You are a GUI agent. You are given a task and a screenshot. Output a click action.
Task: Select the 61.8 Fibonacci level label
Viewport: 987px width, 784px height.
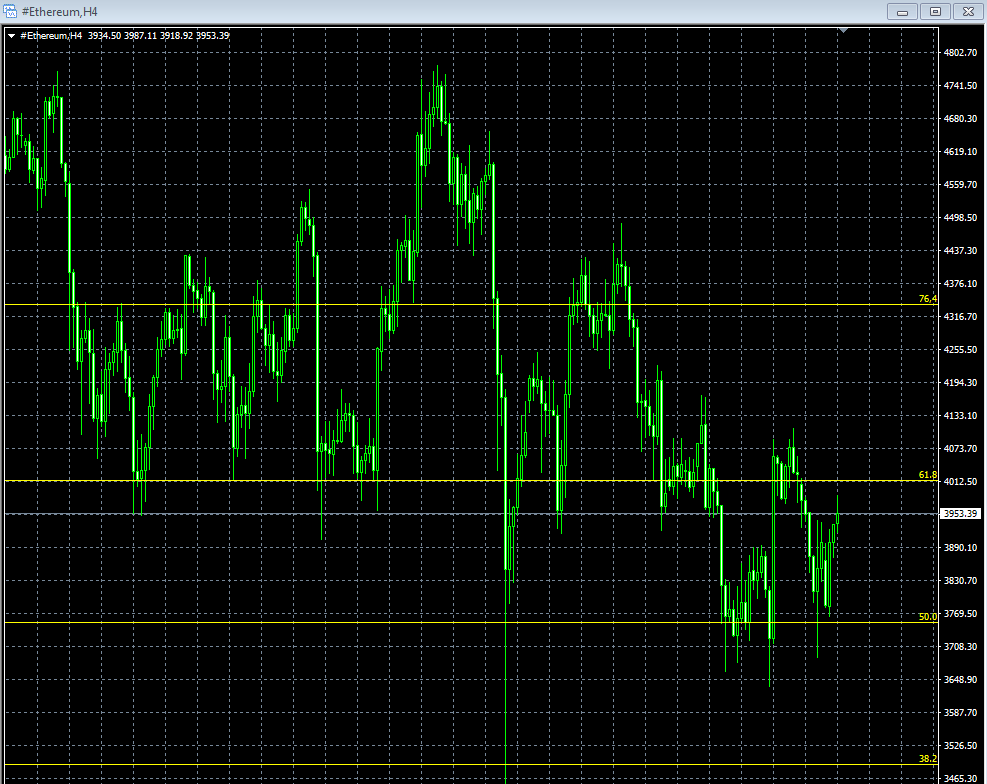pyautogui.click(x=927, y=475)
